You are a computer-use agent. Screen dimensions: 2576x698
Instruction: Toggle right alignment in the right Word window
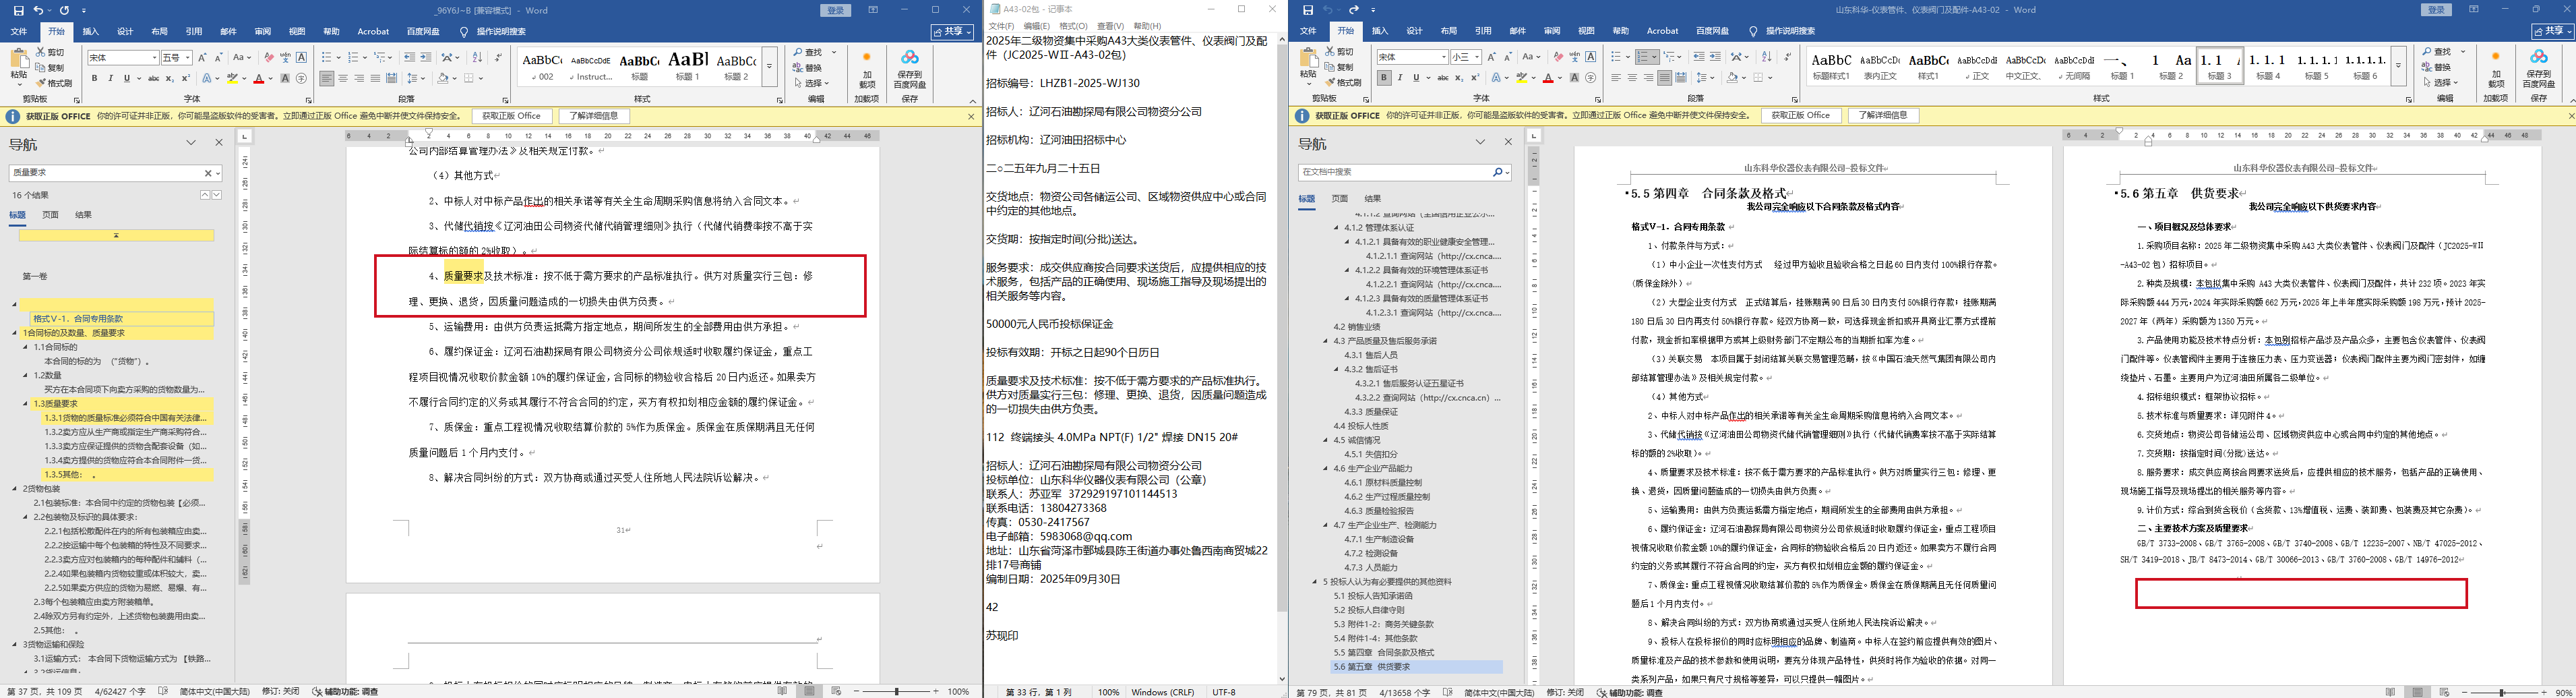coord(1649,78)
